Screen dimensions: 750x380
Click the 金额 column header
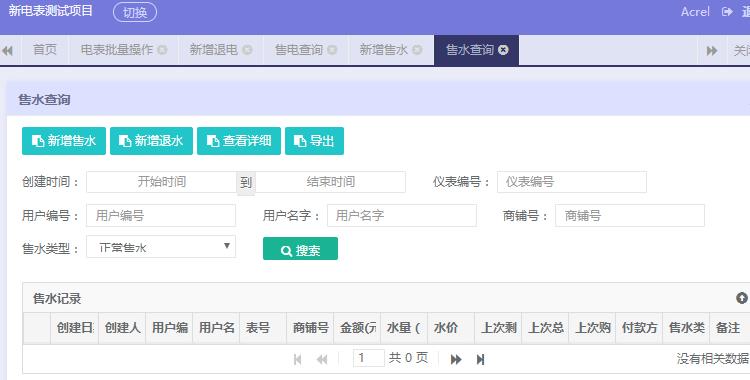[357, 328]
